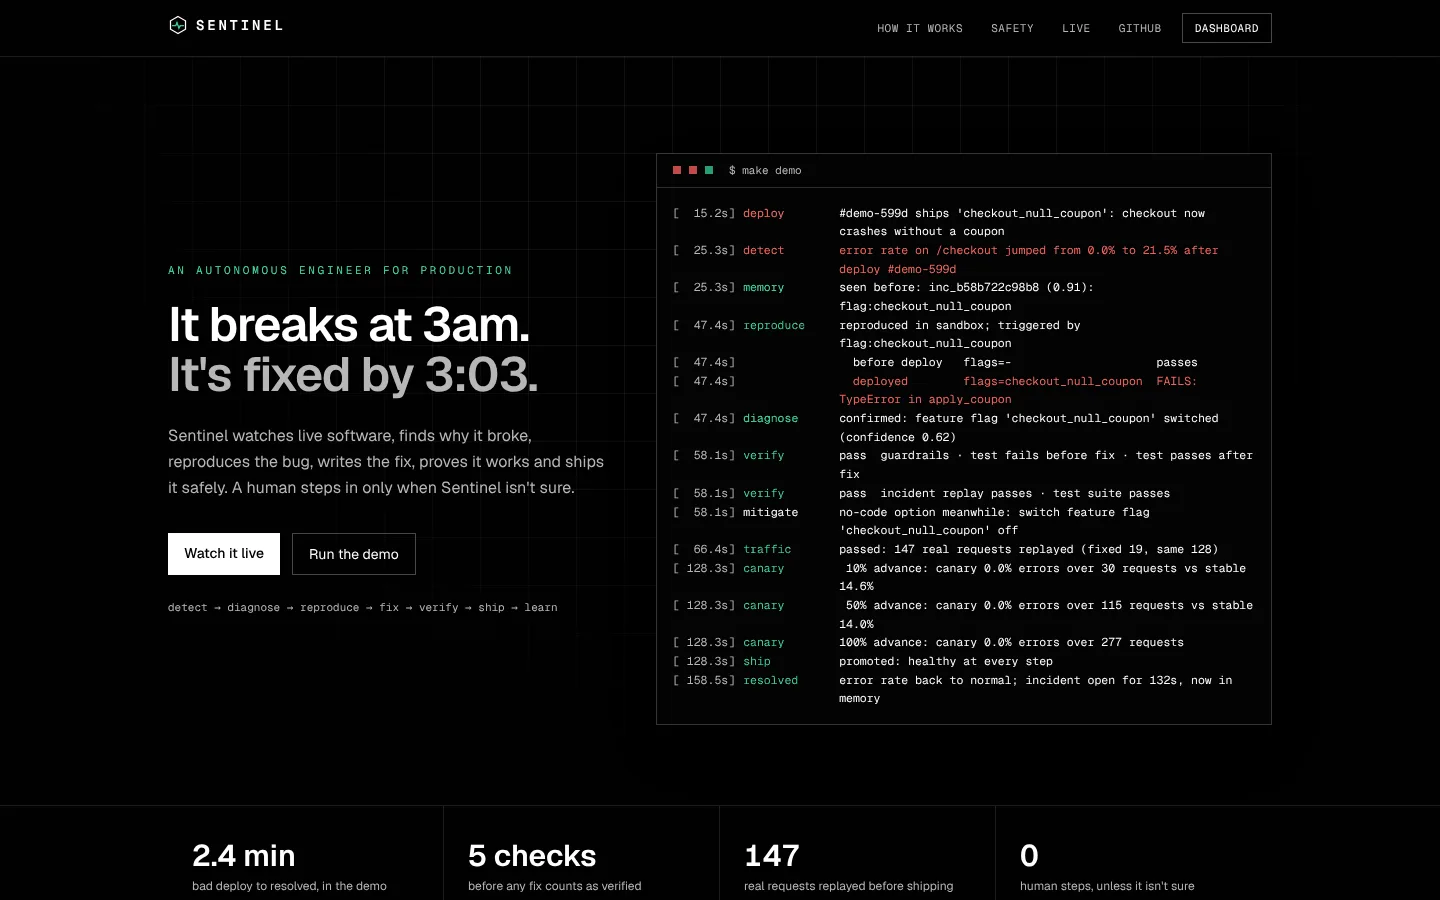Click the 'resolved' log stage label

(x=771, y=680)
